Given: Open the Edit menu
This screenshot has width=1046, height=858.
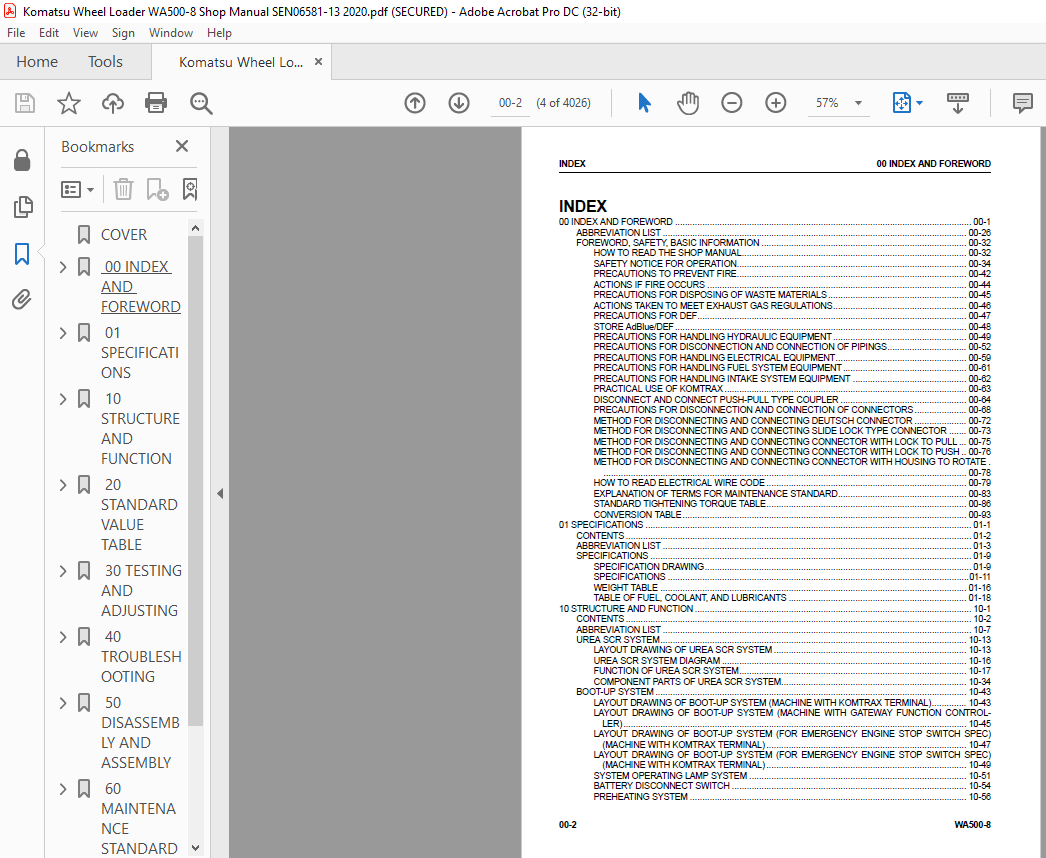Looking at the screenshot, I should point(49,33).
